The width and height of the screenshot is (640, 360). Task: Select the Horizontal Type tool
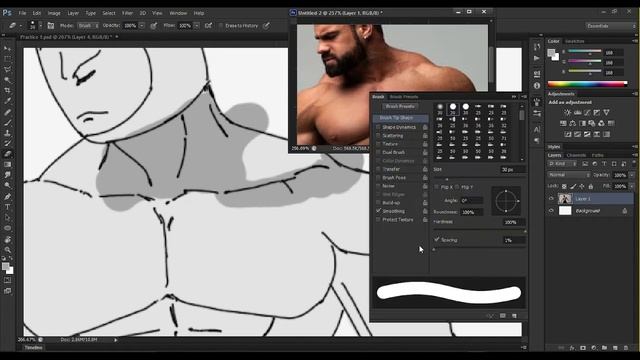point(7,207)
